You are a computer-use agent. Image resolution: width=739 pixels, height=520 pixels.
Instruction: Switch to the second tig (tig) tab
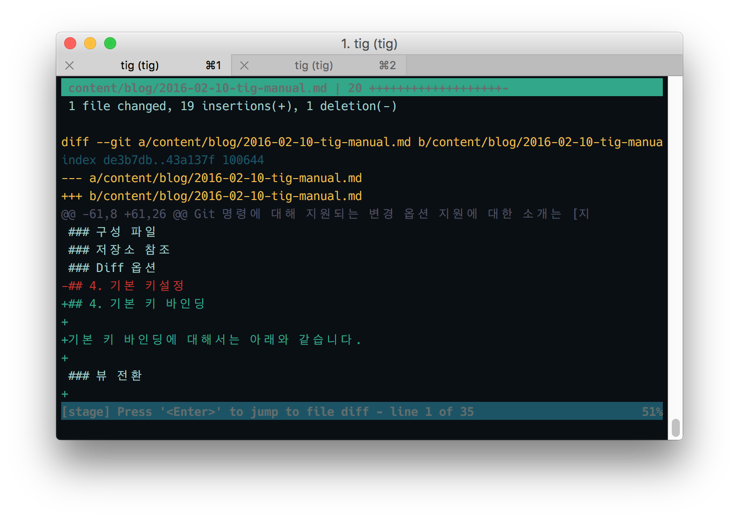(x=319, y=66)
